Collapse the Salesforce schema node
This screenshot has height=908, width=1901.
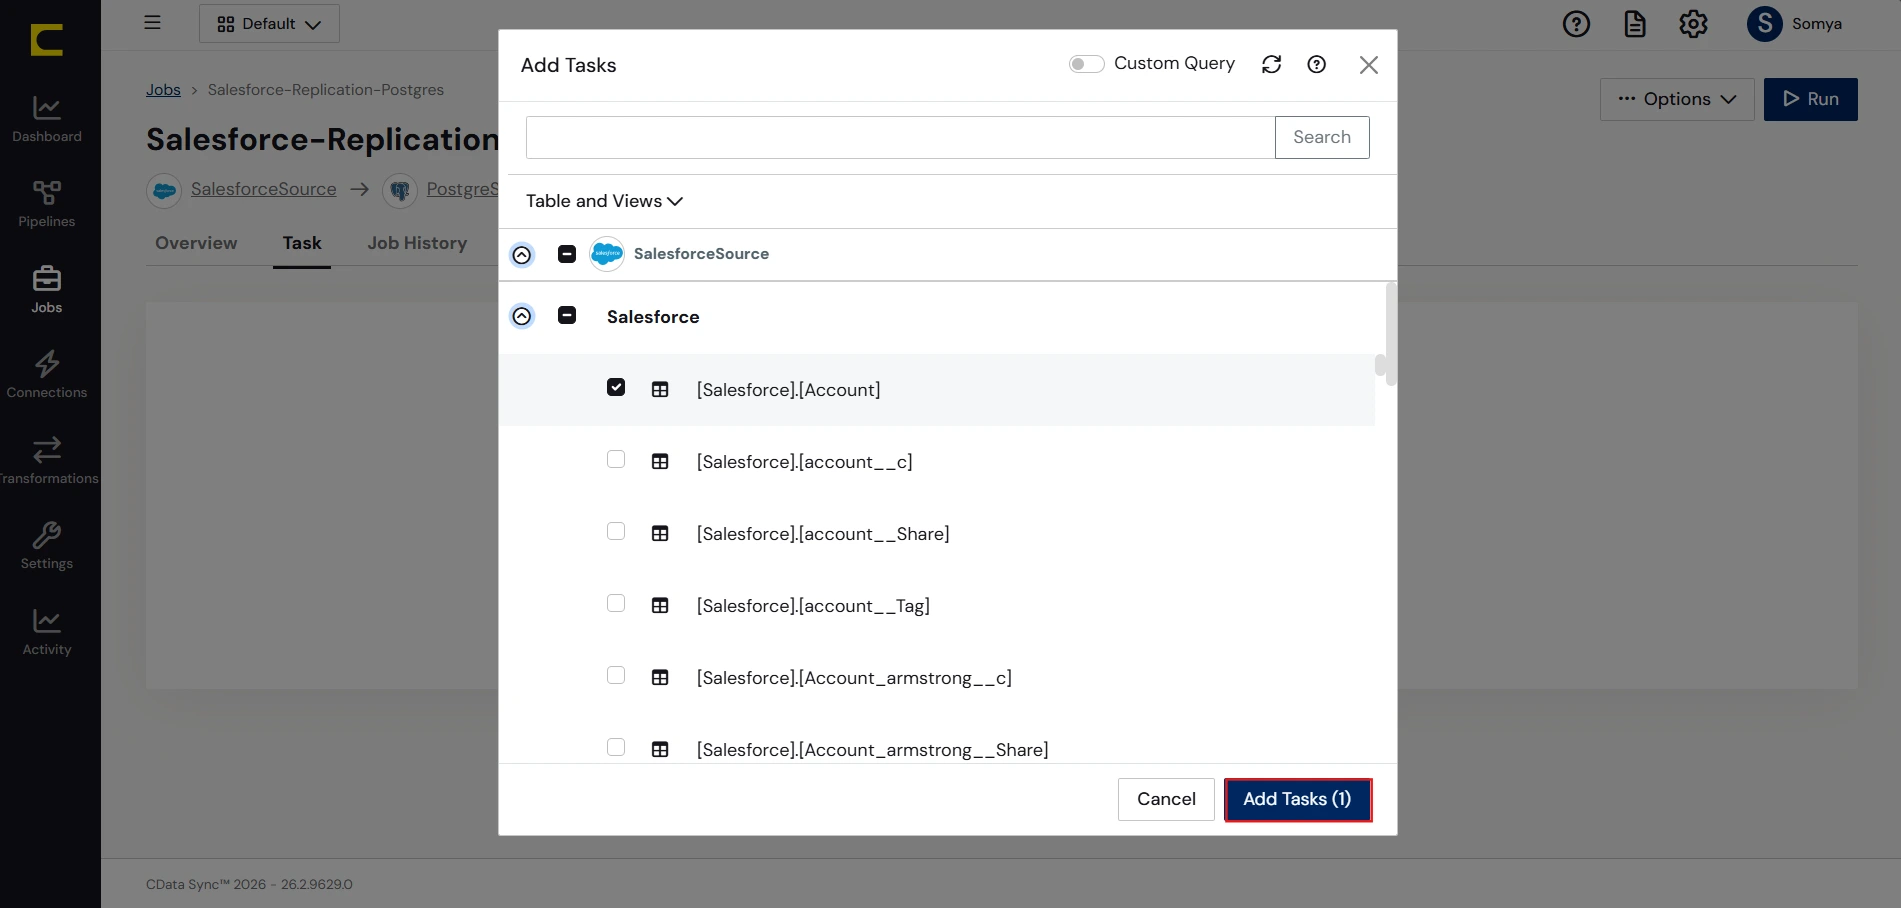pyautogui.click(x=522, y=316)
